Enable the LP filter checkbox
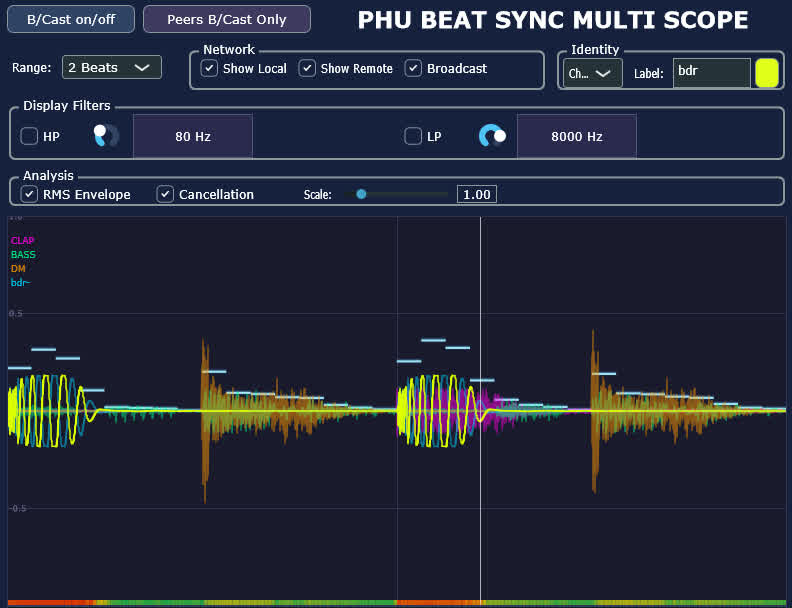The height and width of the screenshot is (608, 792). (x=413, y=136)
